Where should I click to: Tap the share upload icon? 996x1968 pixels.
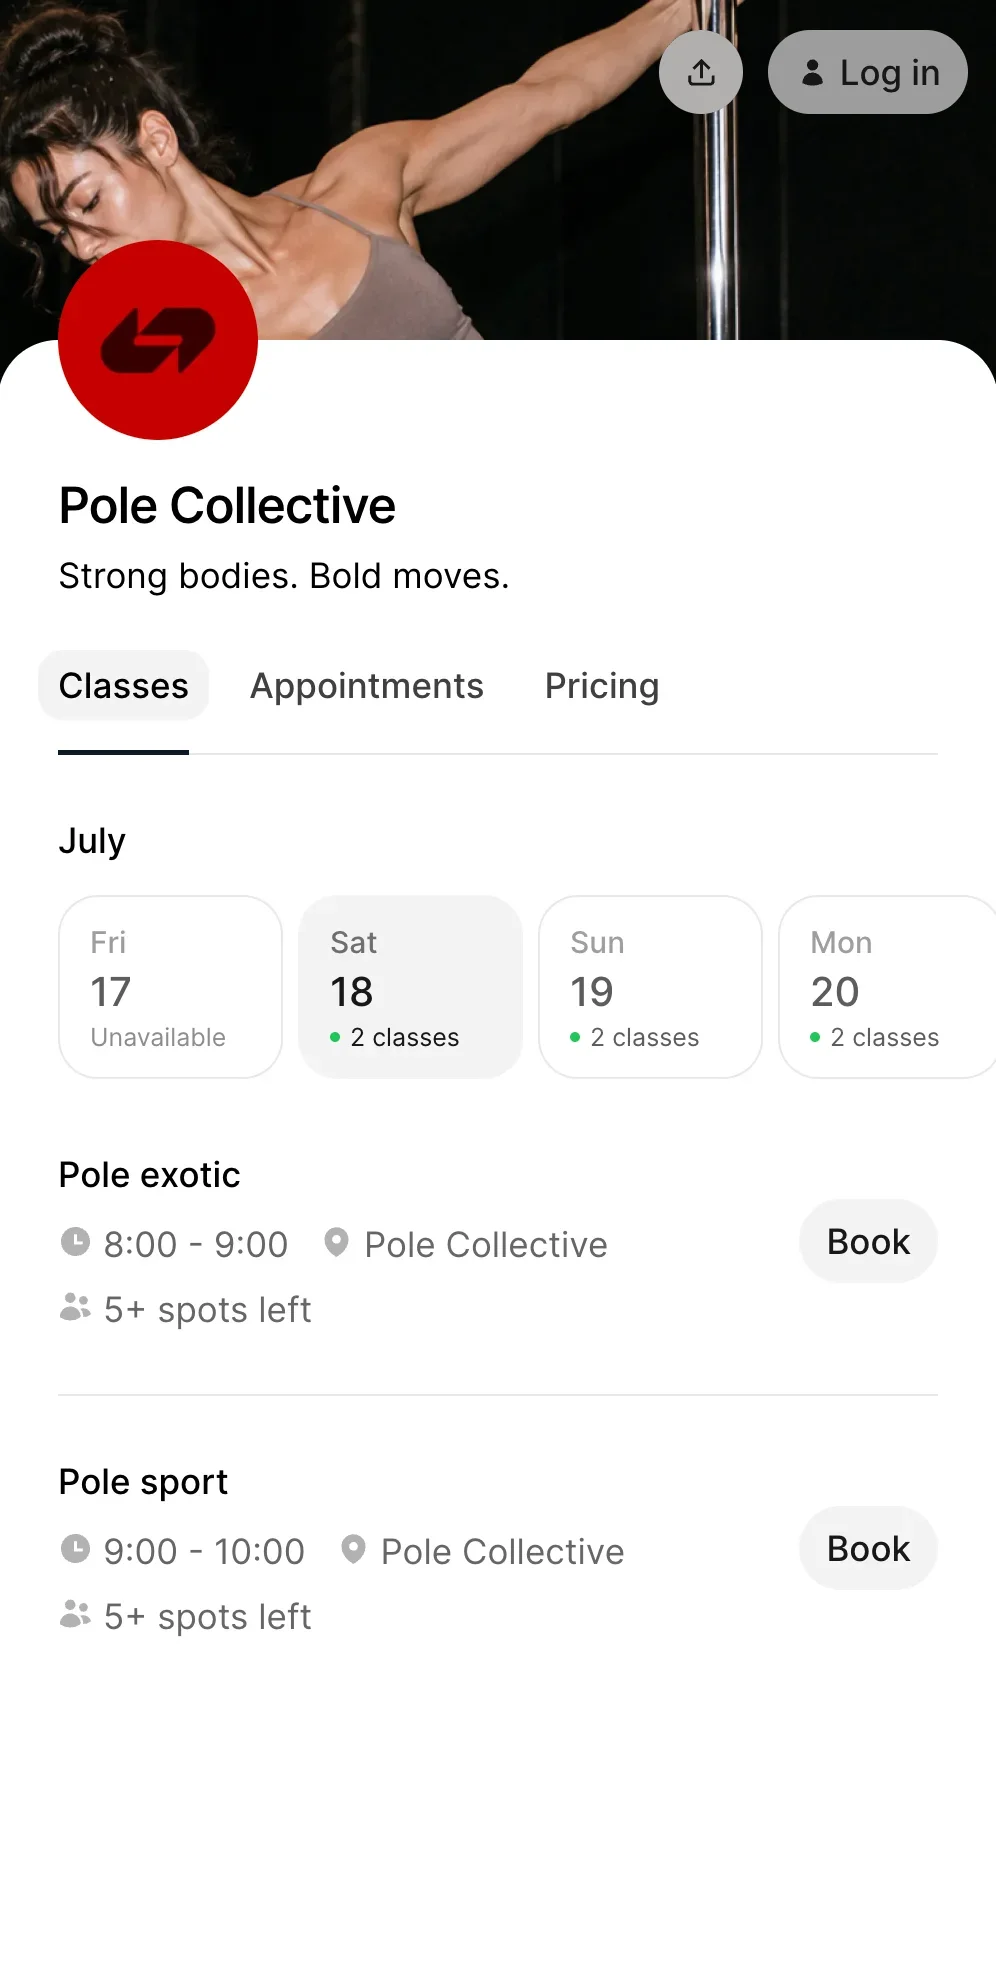point(701,72)
